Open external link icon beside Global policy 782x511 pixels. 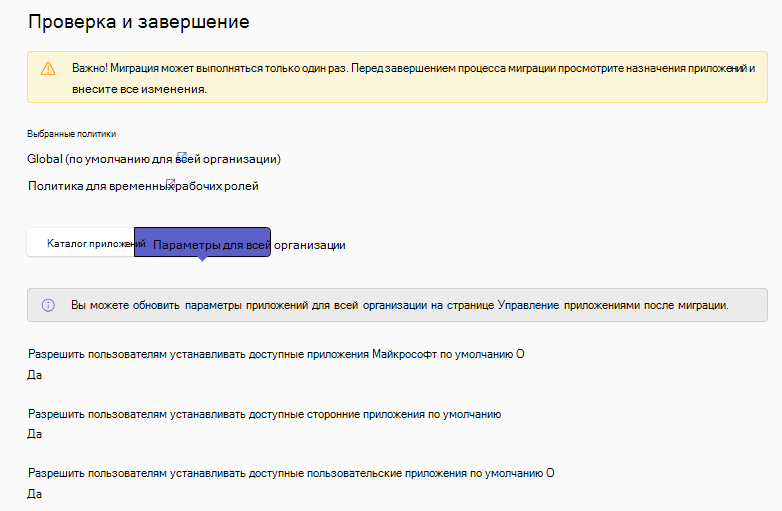coord(182,156)
